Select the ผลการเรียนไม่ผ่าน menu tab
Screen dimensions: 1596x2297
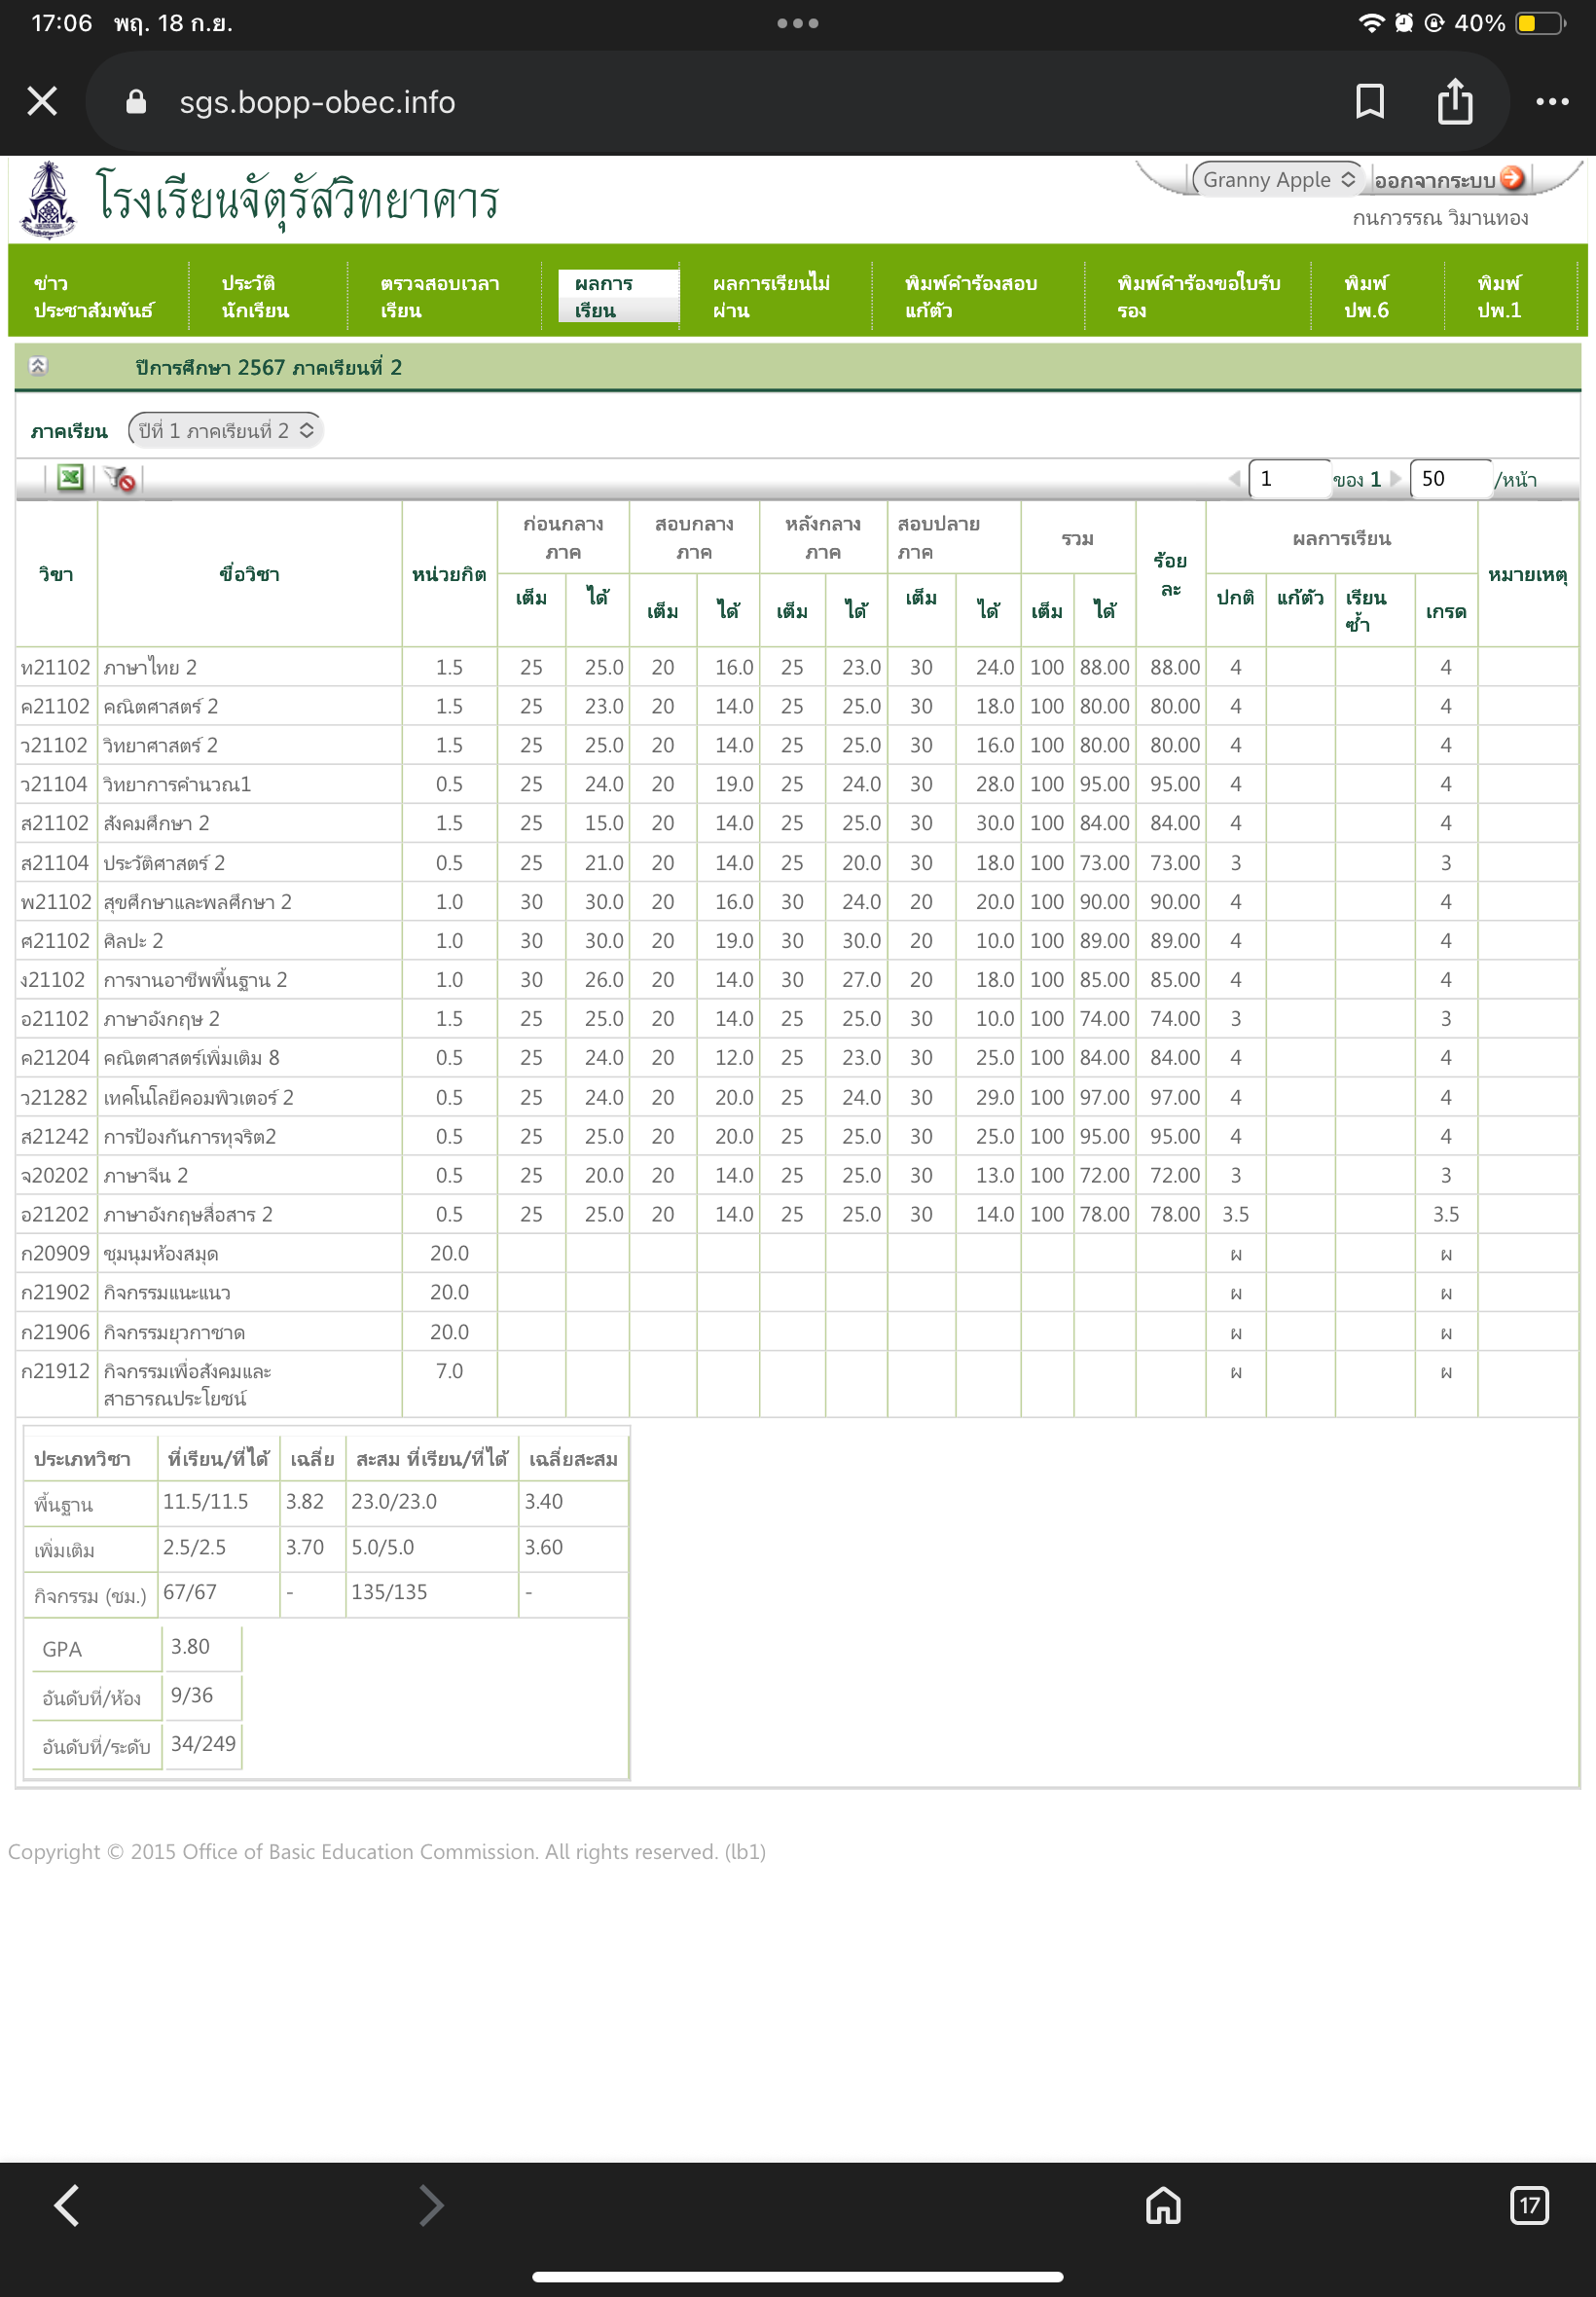[x=770, y=296]
